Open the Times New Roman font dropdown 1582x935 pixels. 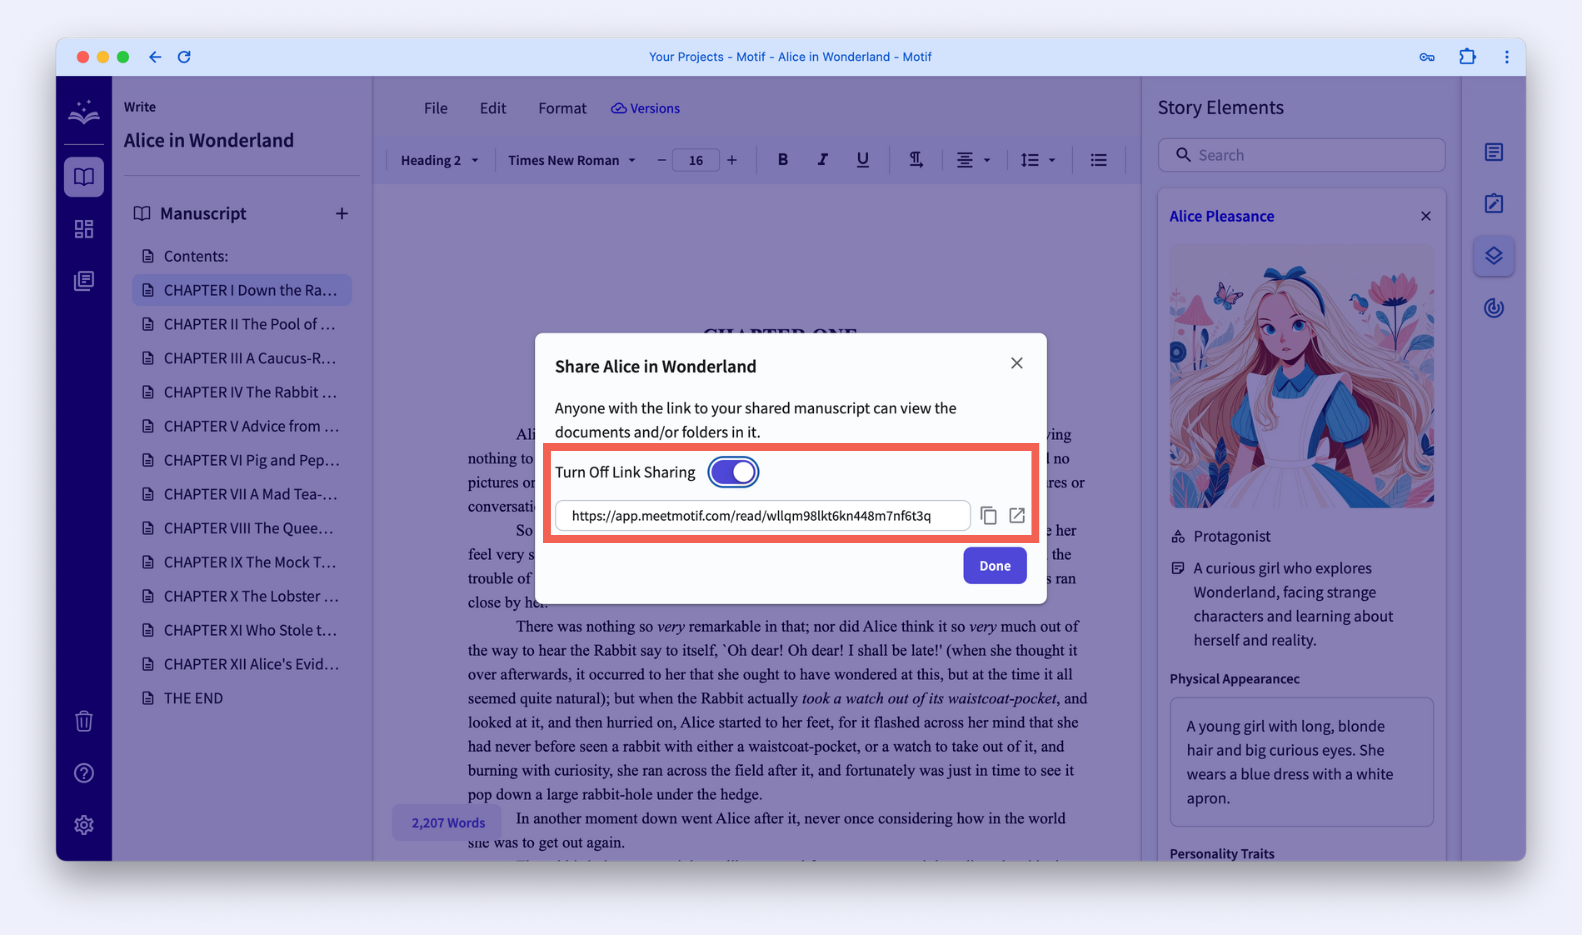coord(572,160)
